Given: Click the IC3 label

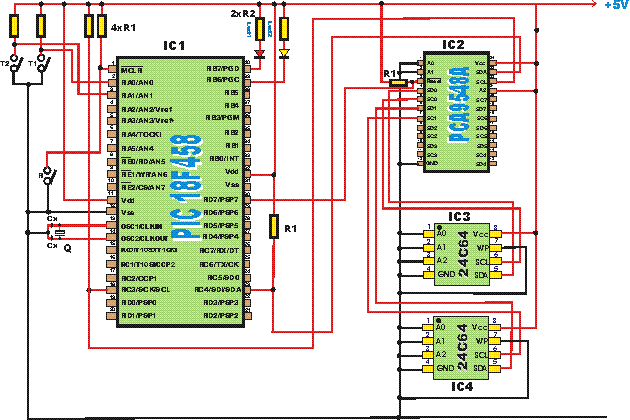Looking at the screenshot, I should (459, 217).
